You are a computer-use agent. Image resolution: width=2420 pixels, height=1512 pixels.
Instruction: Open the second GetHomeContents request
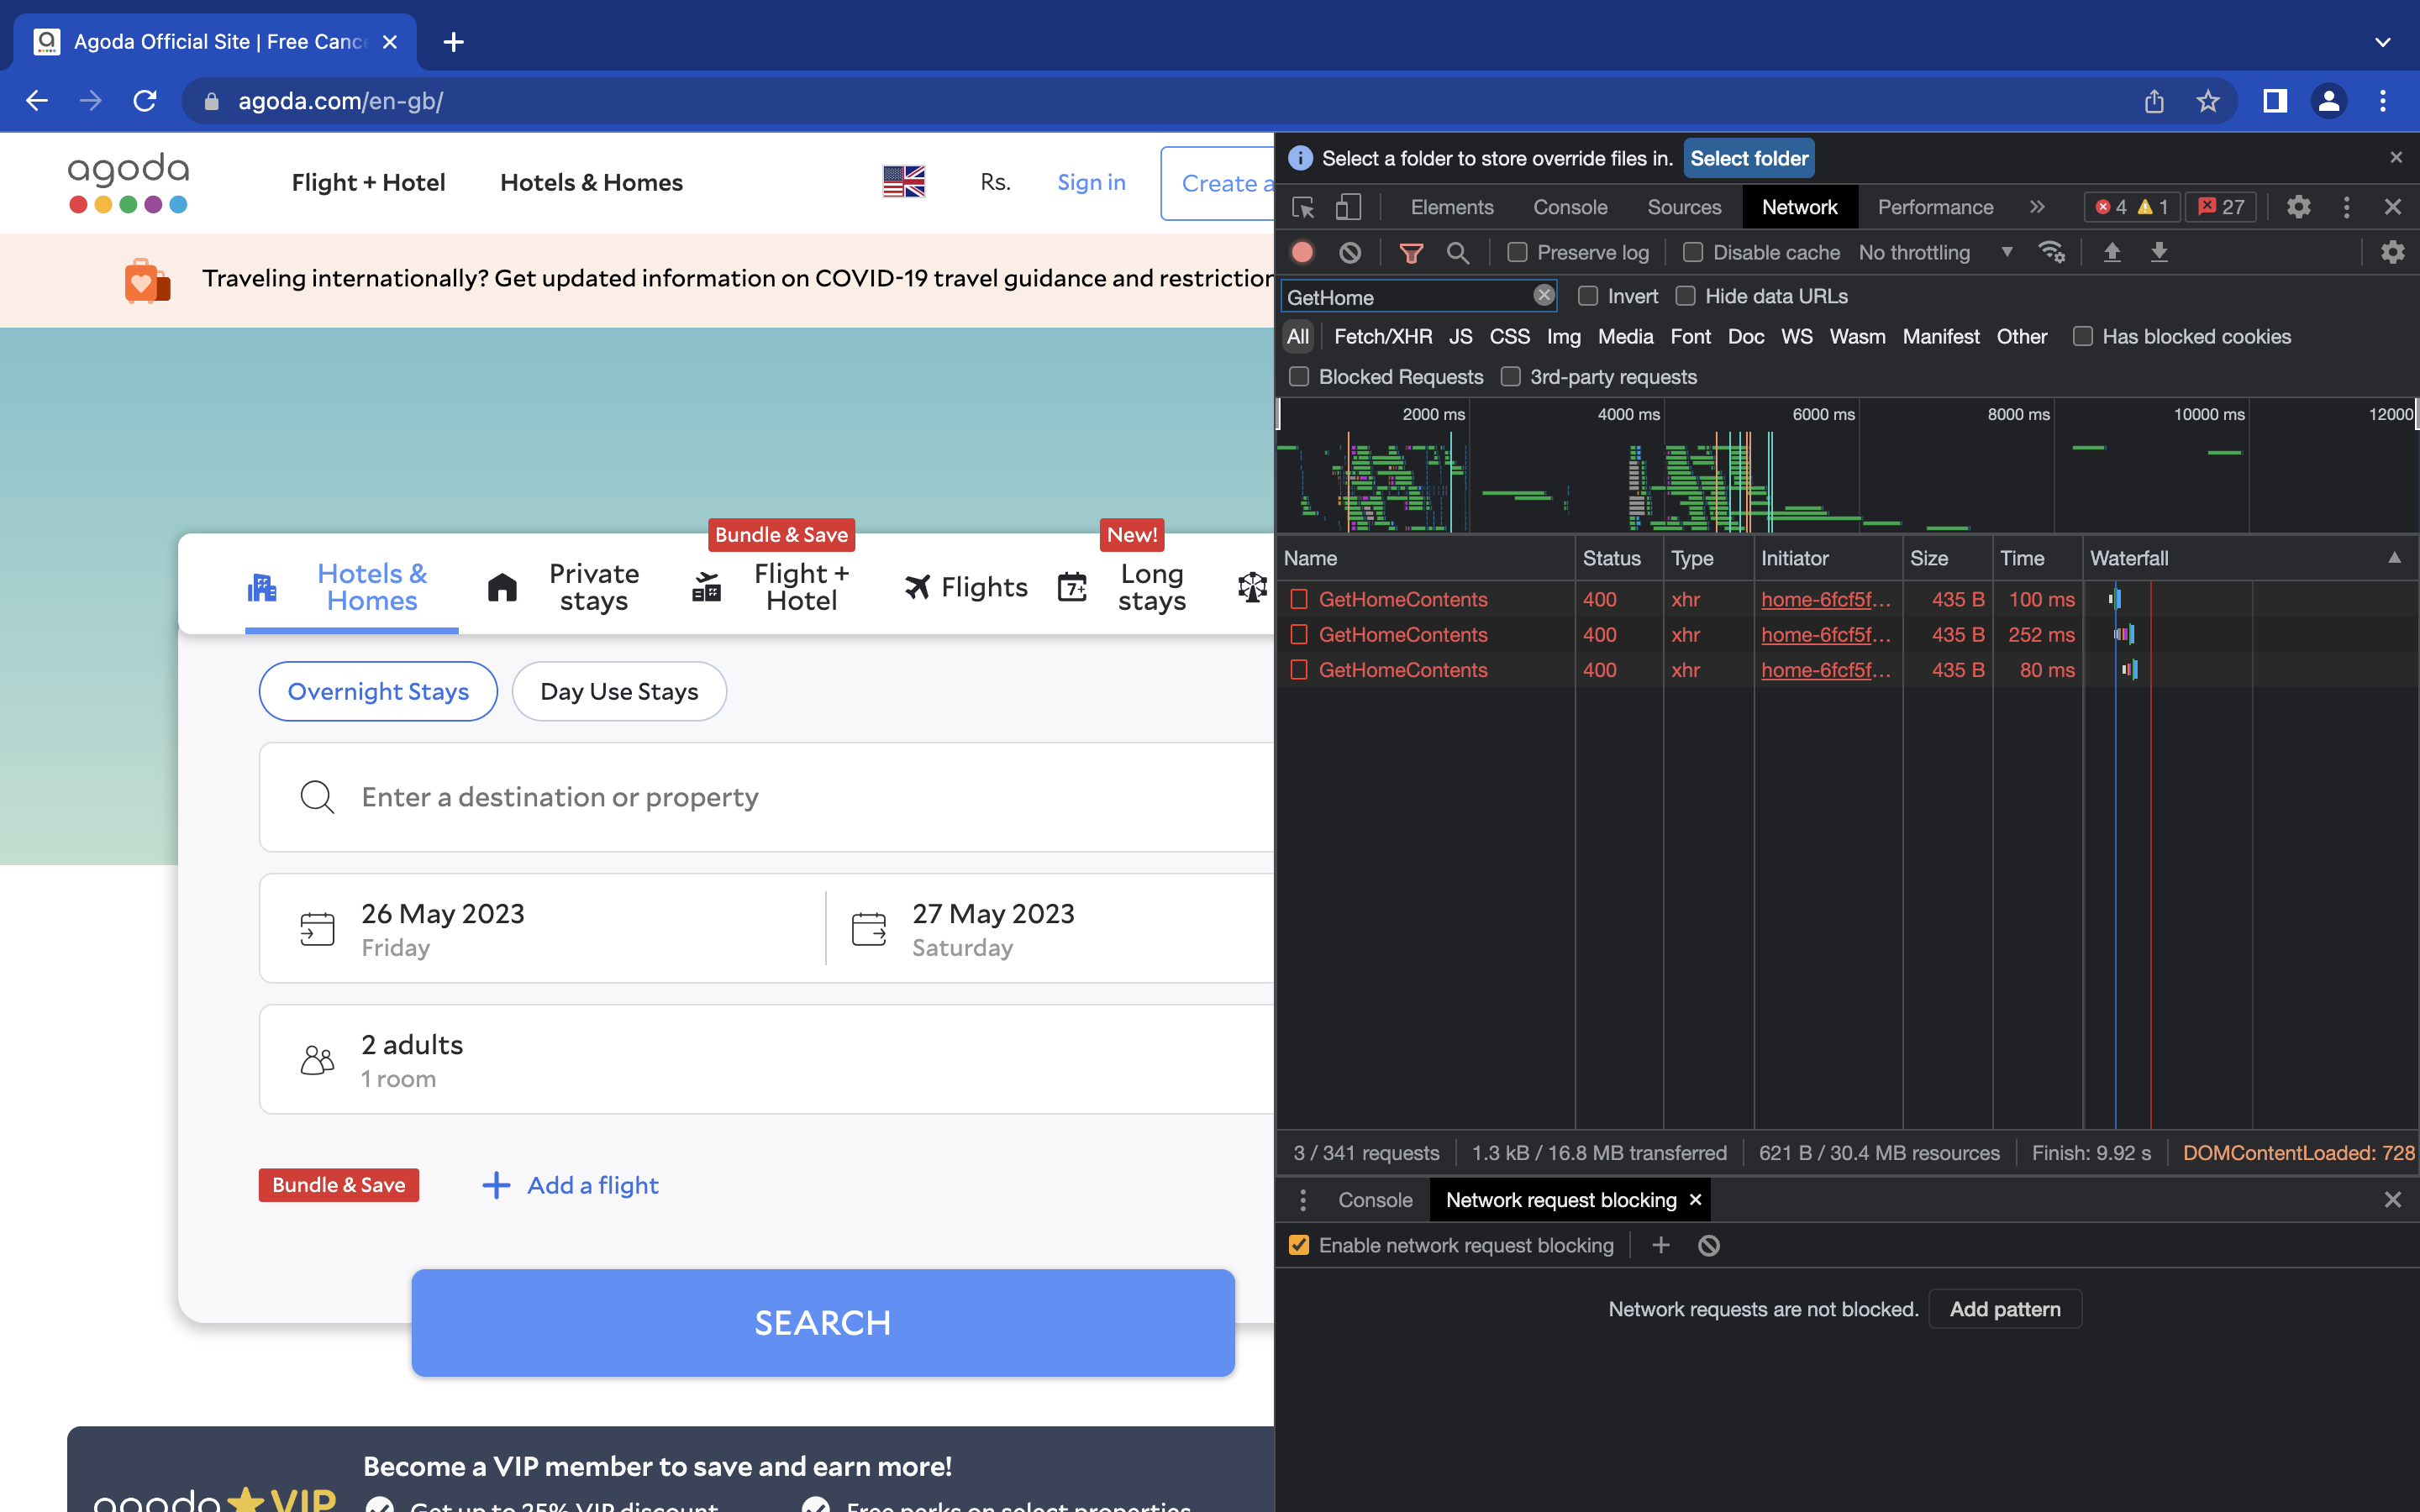click(x=1403, y=634)
